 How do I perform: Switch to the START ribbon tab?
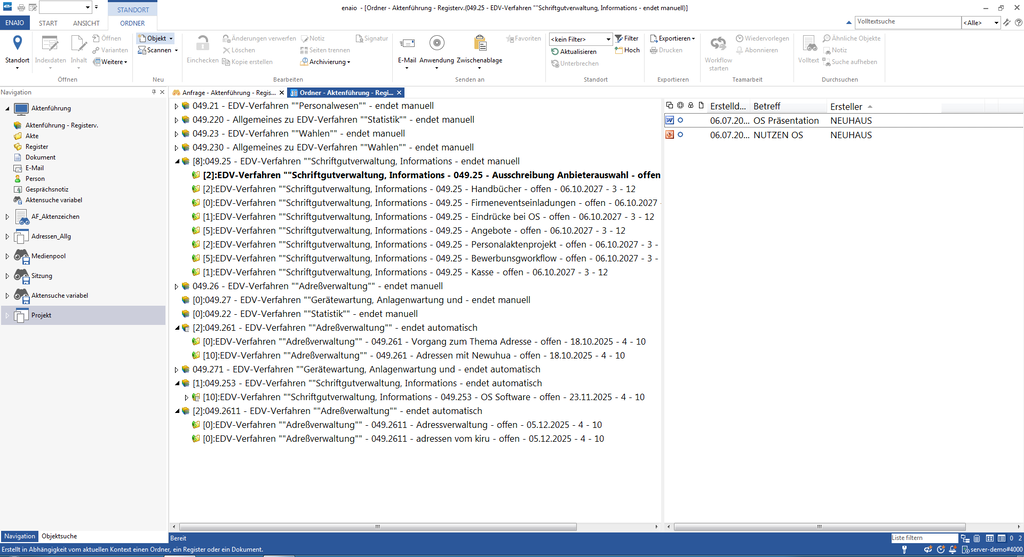tap(48, 22)
